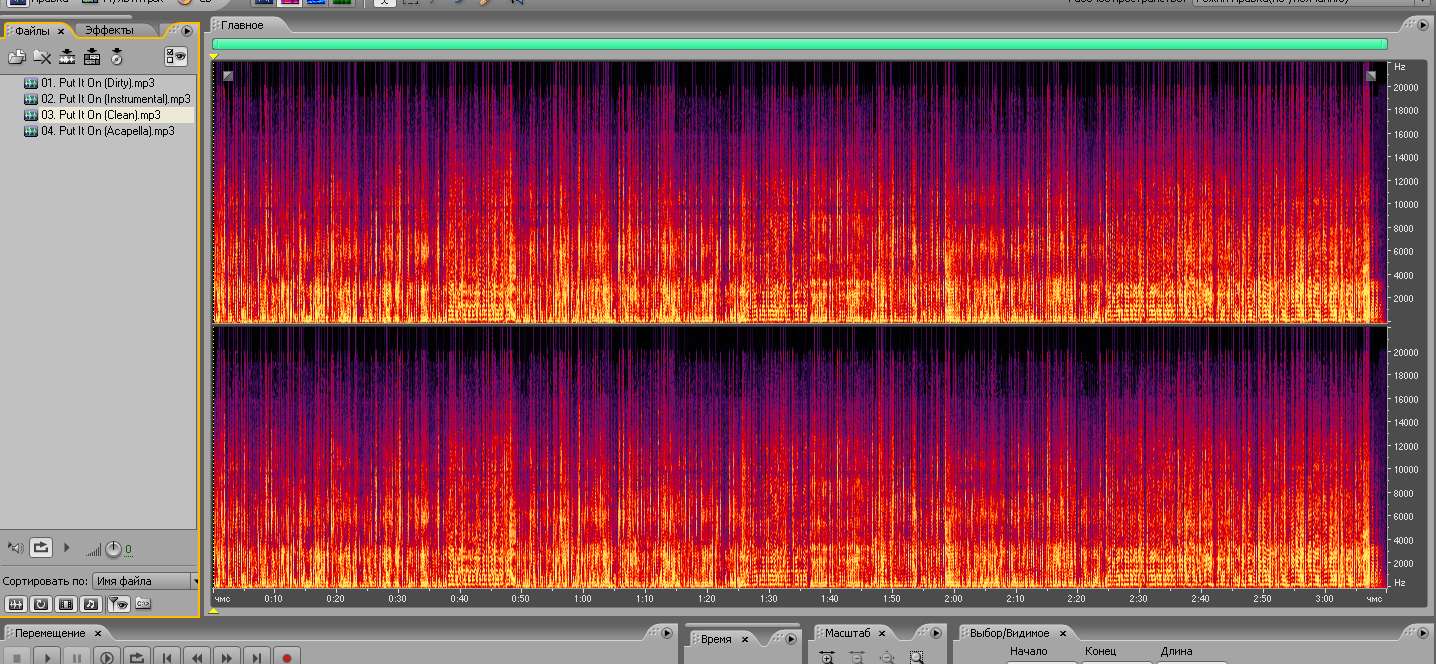The width and height of the screenshot is (1436, 664).
Task: Select the Масштаб panel tab
Action: [847, 634]
